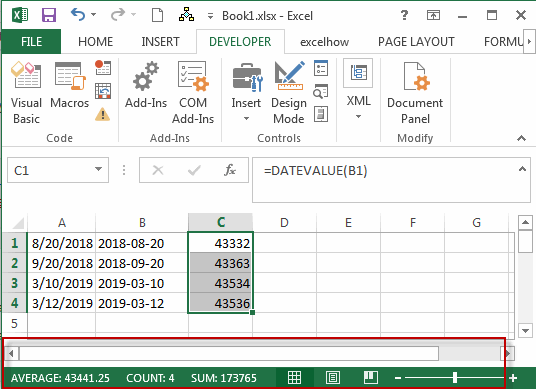Open the Macros dialog
Screen dimensions: 536x389
coord(70,85)
